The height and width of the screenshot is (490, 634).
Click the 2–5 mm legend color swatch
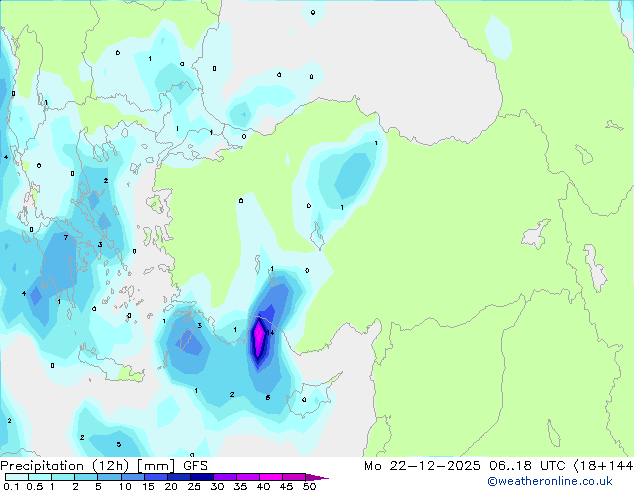86,477
